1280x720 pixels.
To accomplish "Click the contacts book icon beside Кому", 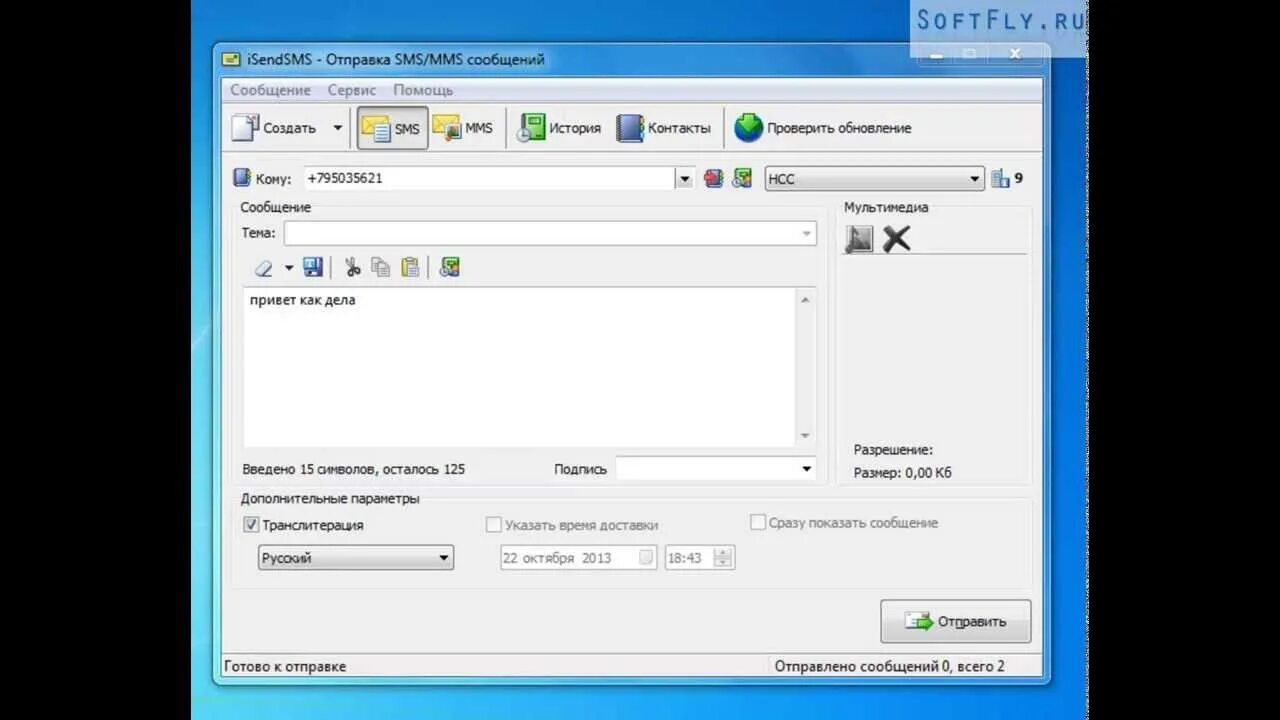I will pyautogui.click(x=242, y=178).
